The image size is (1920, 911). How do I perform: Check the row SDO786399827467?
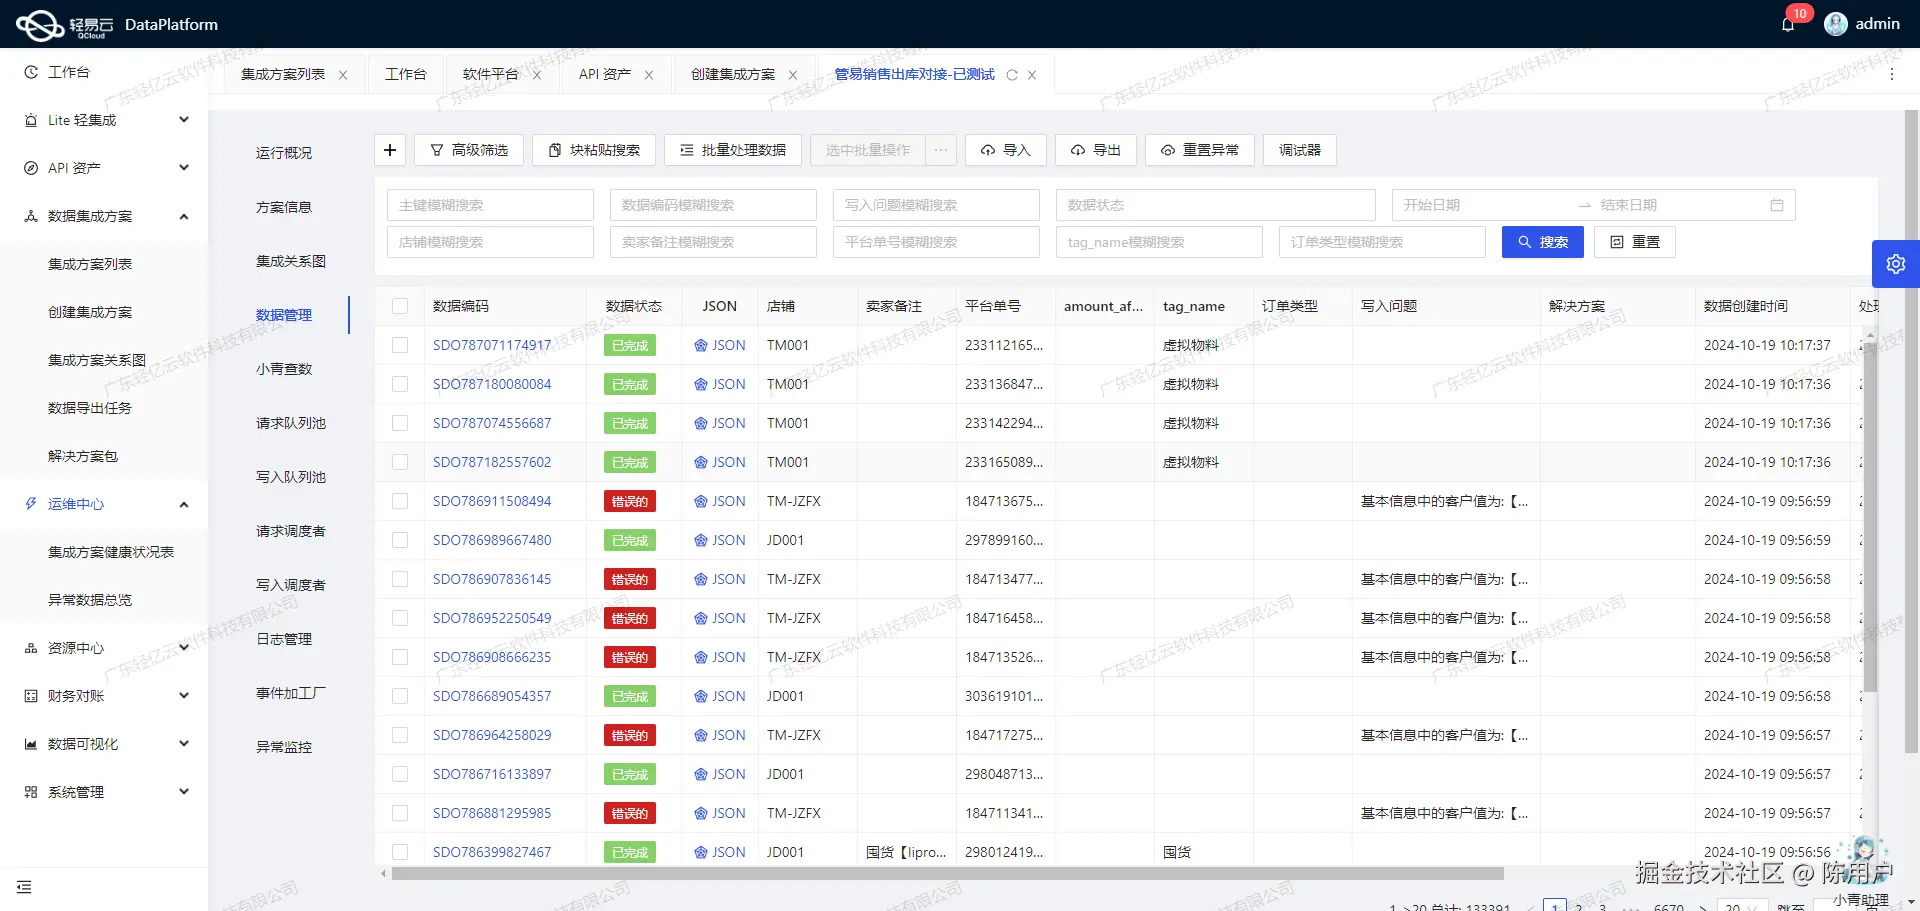coord(400,852)
